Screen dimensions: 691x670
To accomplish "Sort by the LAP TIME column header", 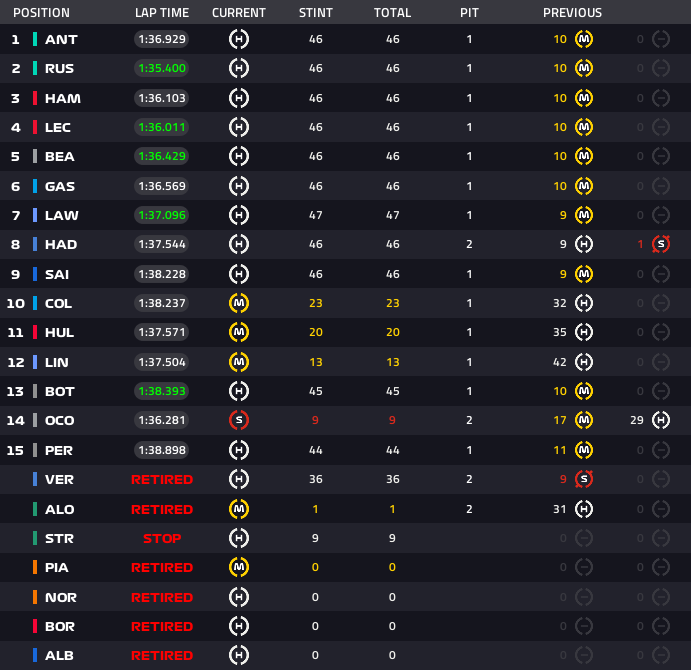I will click(x=161, y=13).
